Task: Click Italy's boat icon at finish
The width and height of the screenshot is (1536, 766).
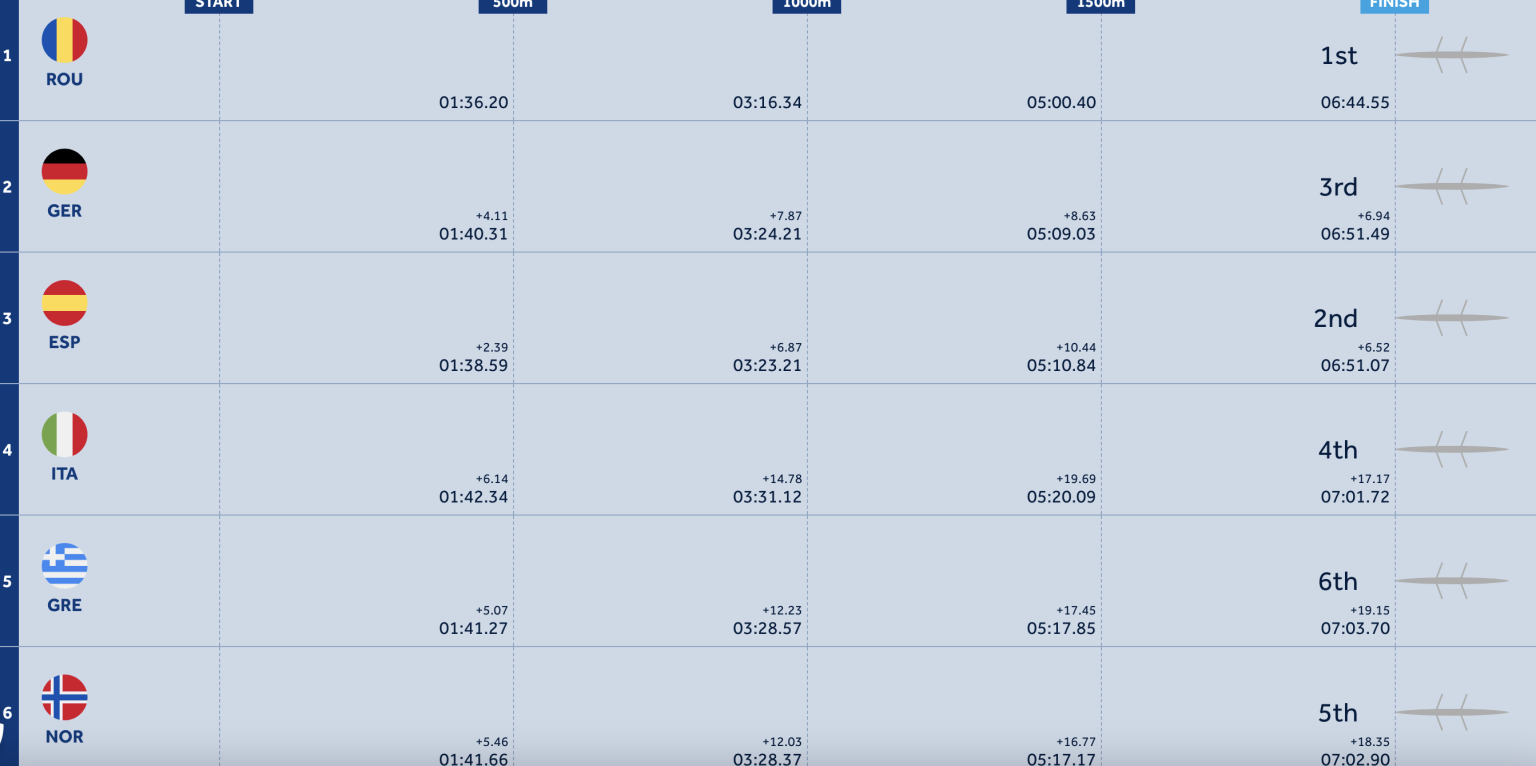Action: pos(1451,450)
